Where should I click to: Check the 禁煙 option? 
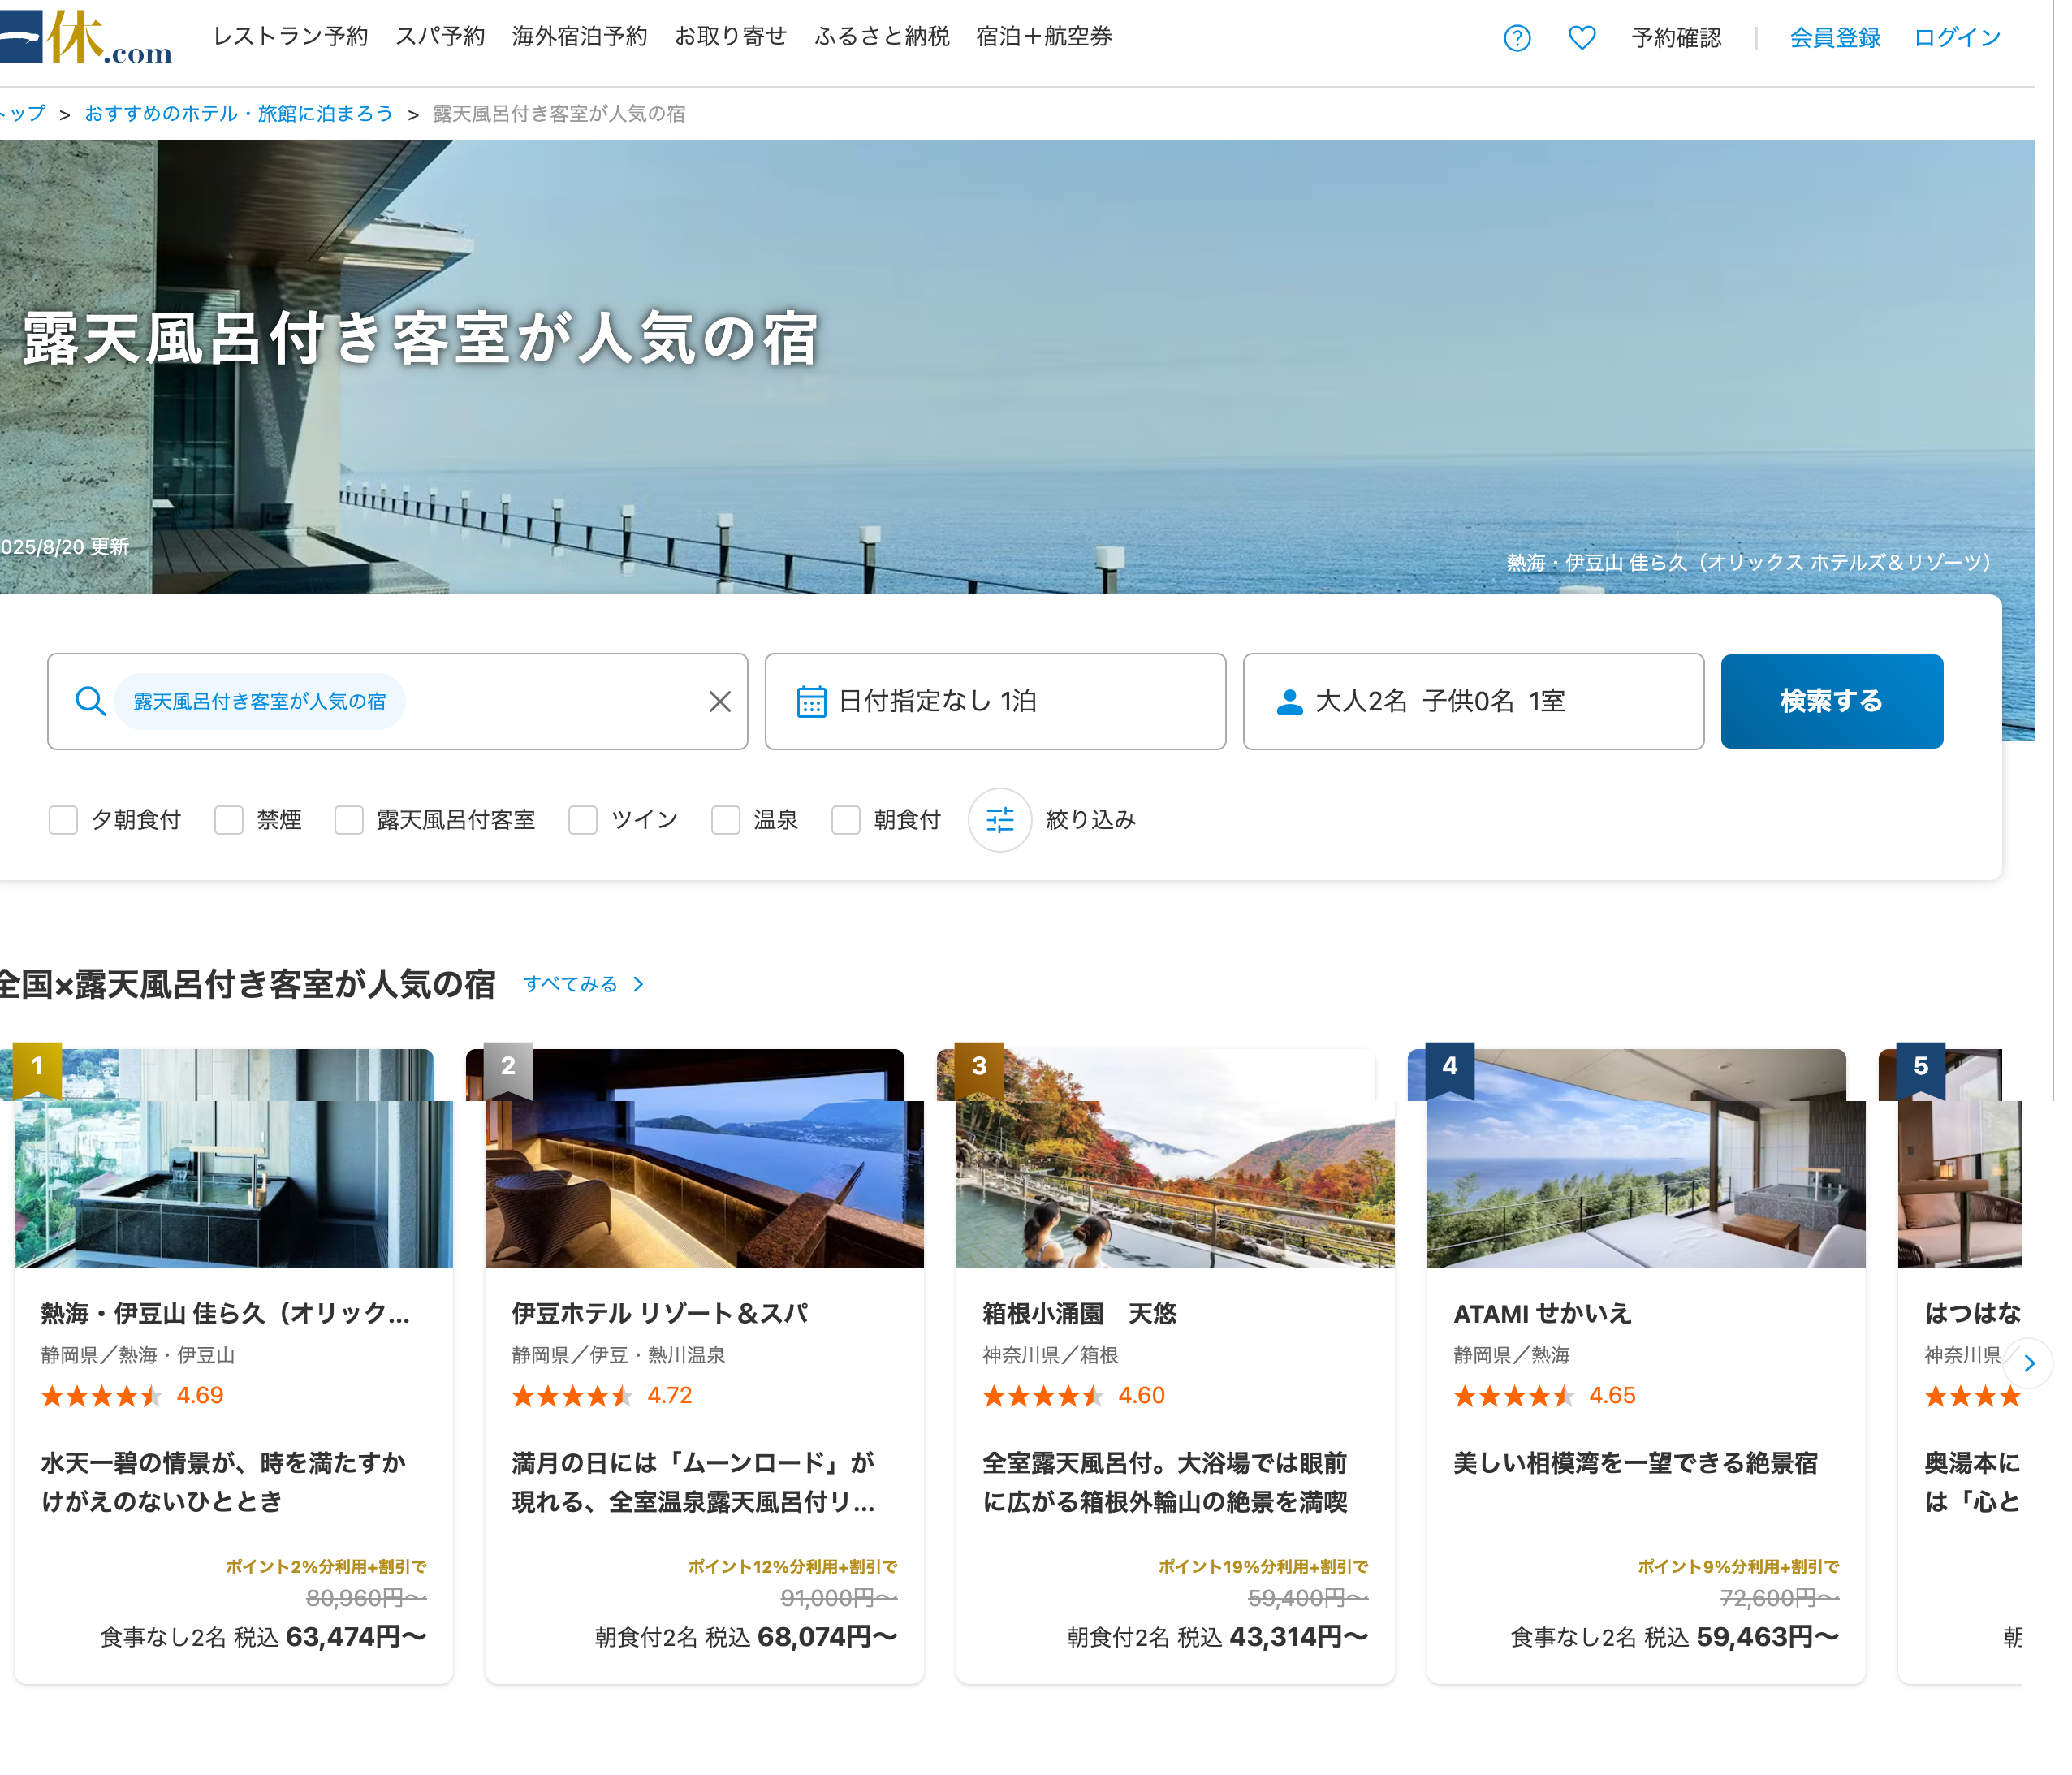[229, 820]
